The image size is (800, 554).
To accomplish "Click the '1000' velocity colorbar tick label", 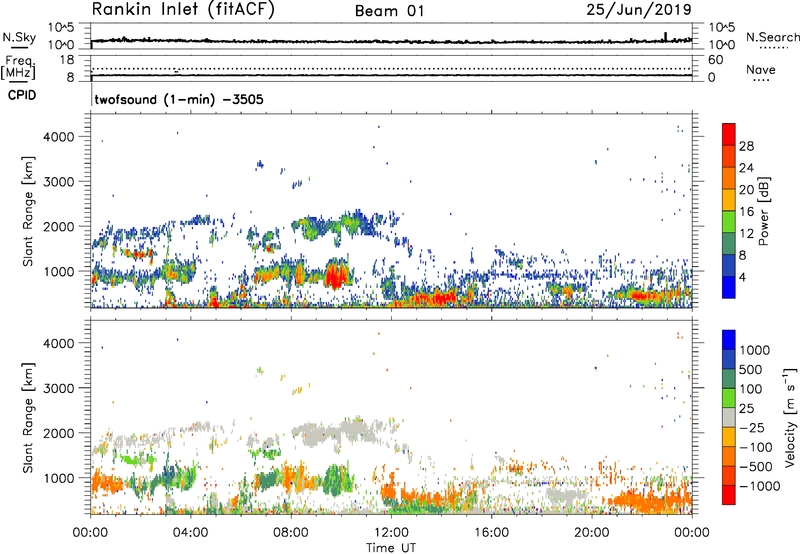I will (x=755, y=350).
